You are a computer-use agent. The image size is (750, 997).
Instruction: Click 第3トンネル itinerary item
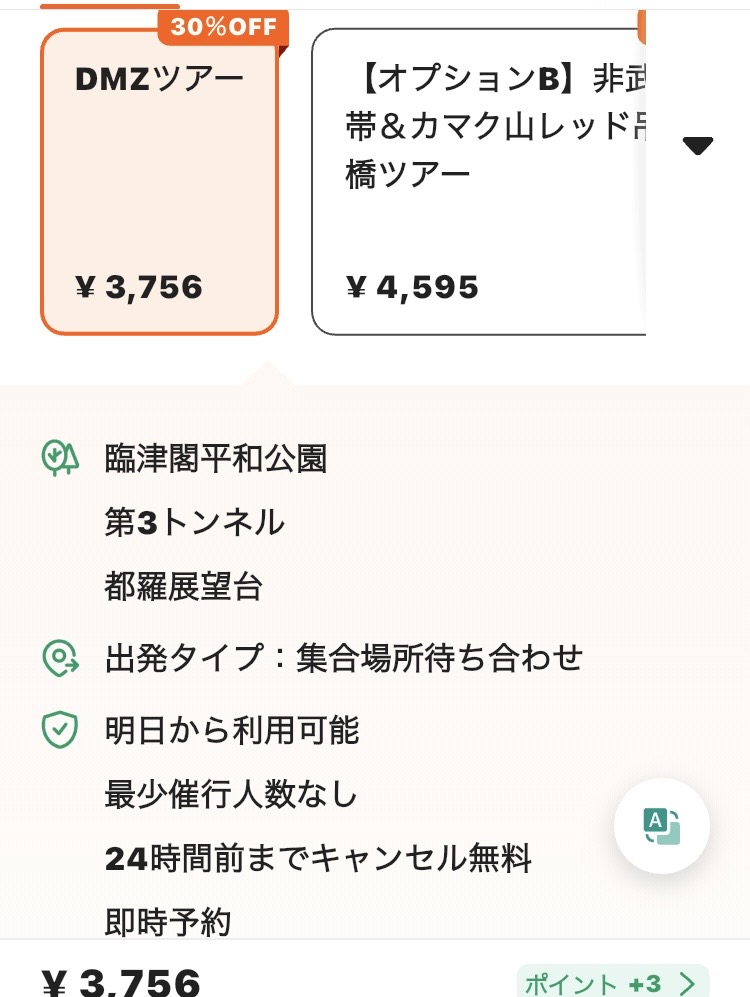(x=194, y=523)
